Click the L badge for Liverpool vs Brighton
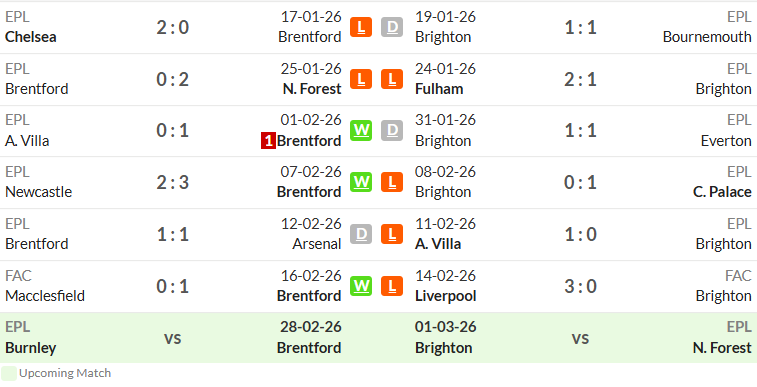The width and height of the screenshot is (757, 387). pyautogui.click(x=392, y=286)
